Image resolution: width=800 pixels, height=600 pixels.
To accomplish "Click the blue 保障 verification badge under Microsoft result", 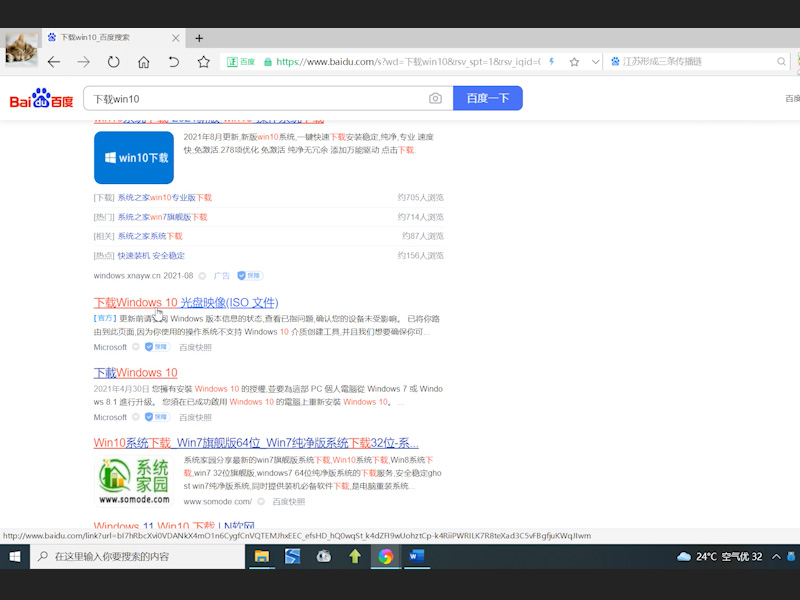I will [157, 347].
